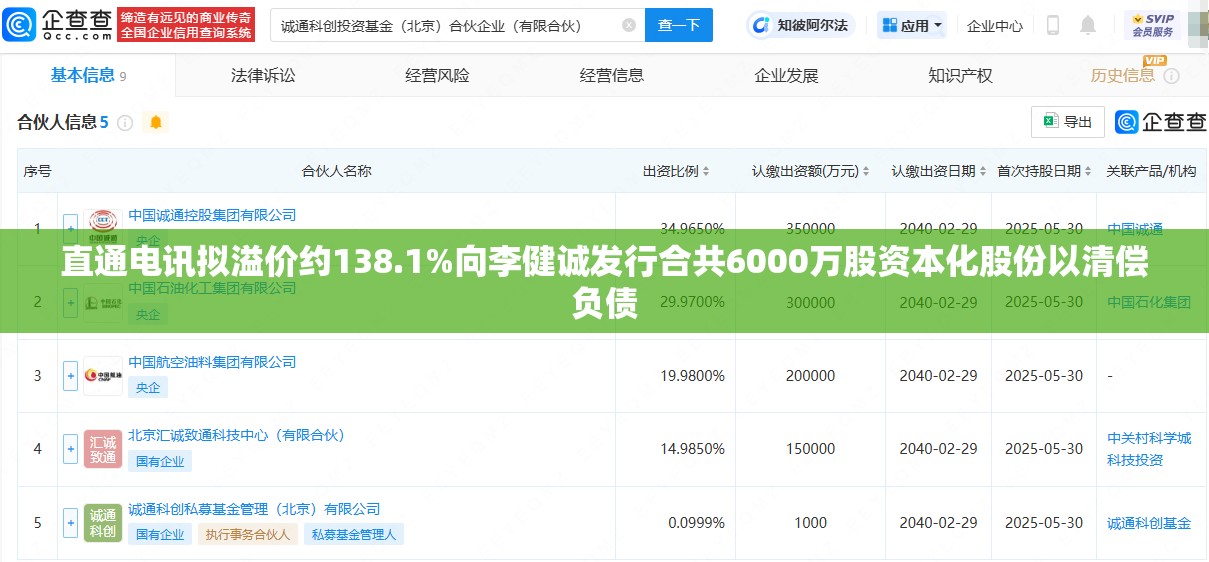Click the 中国航空油料集团 company logo

click(x=102, y=376)
